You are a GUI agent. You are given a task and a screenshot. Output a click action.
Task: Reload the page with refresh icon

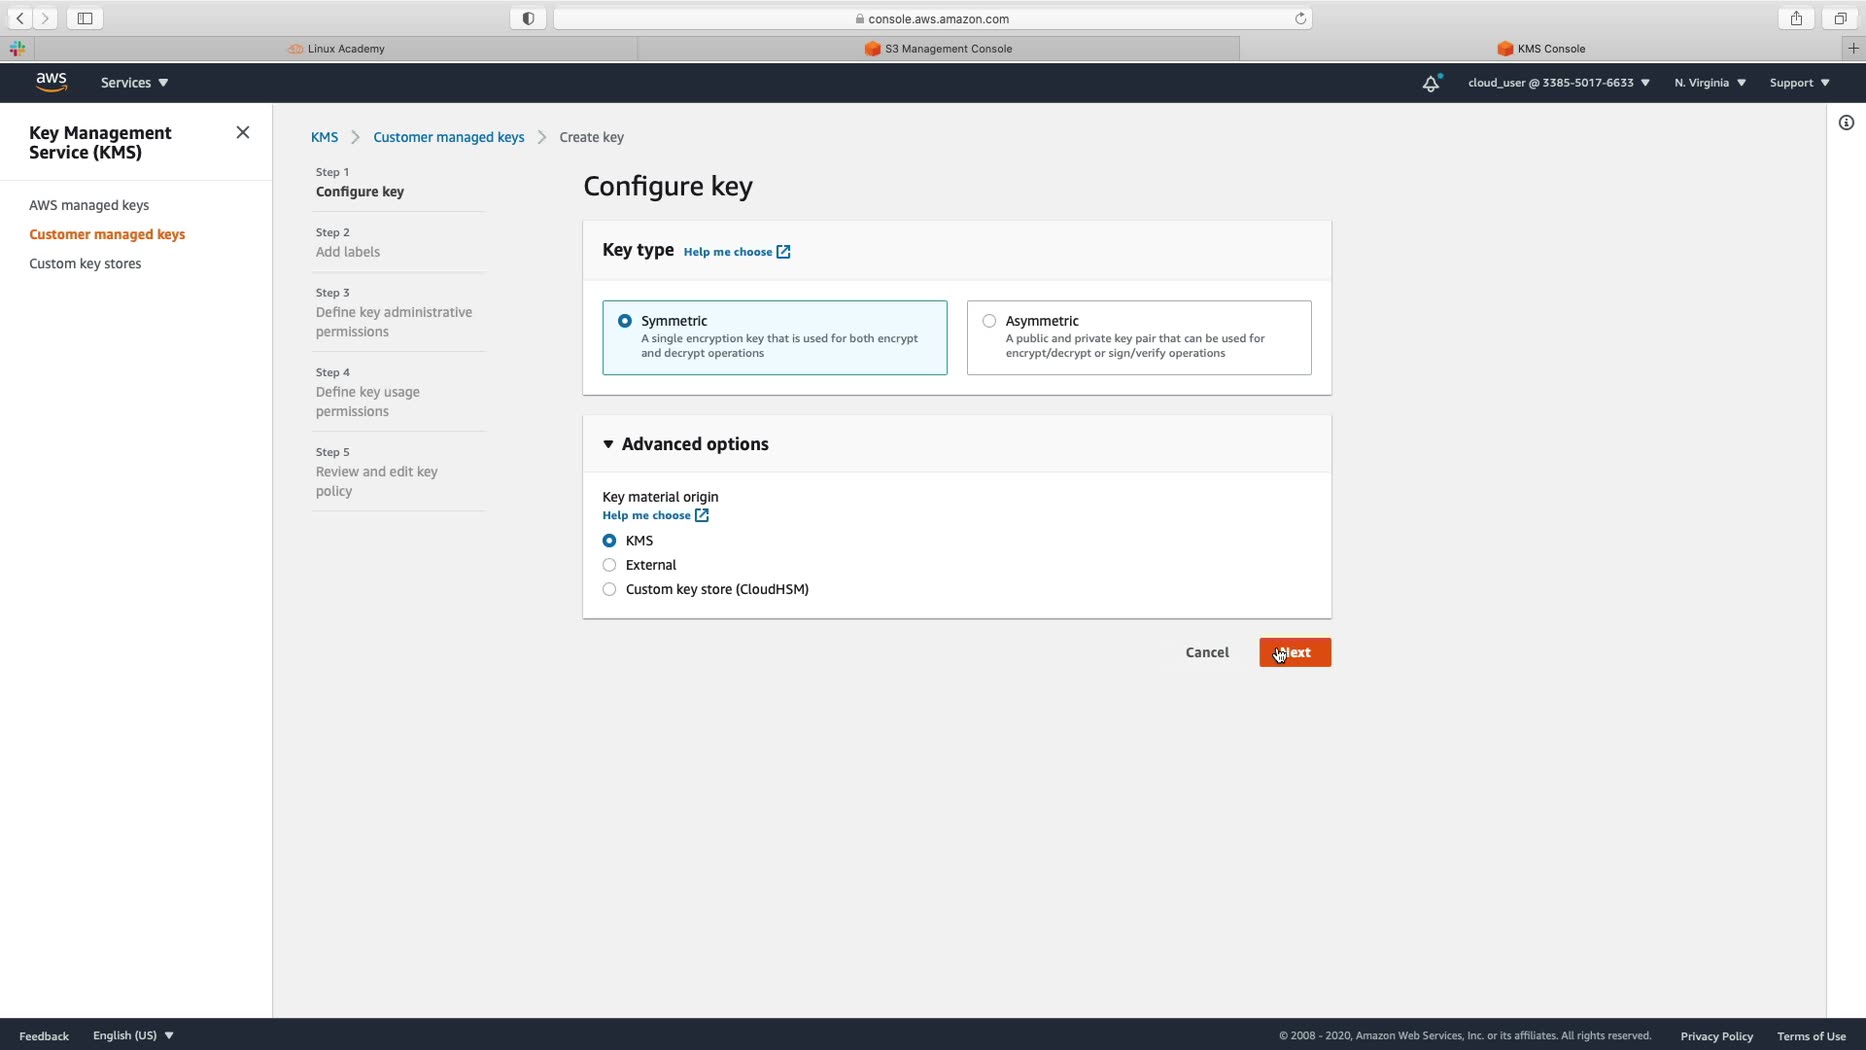(1300, 18)
